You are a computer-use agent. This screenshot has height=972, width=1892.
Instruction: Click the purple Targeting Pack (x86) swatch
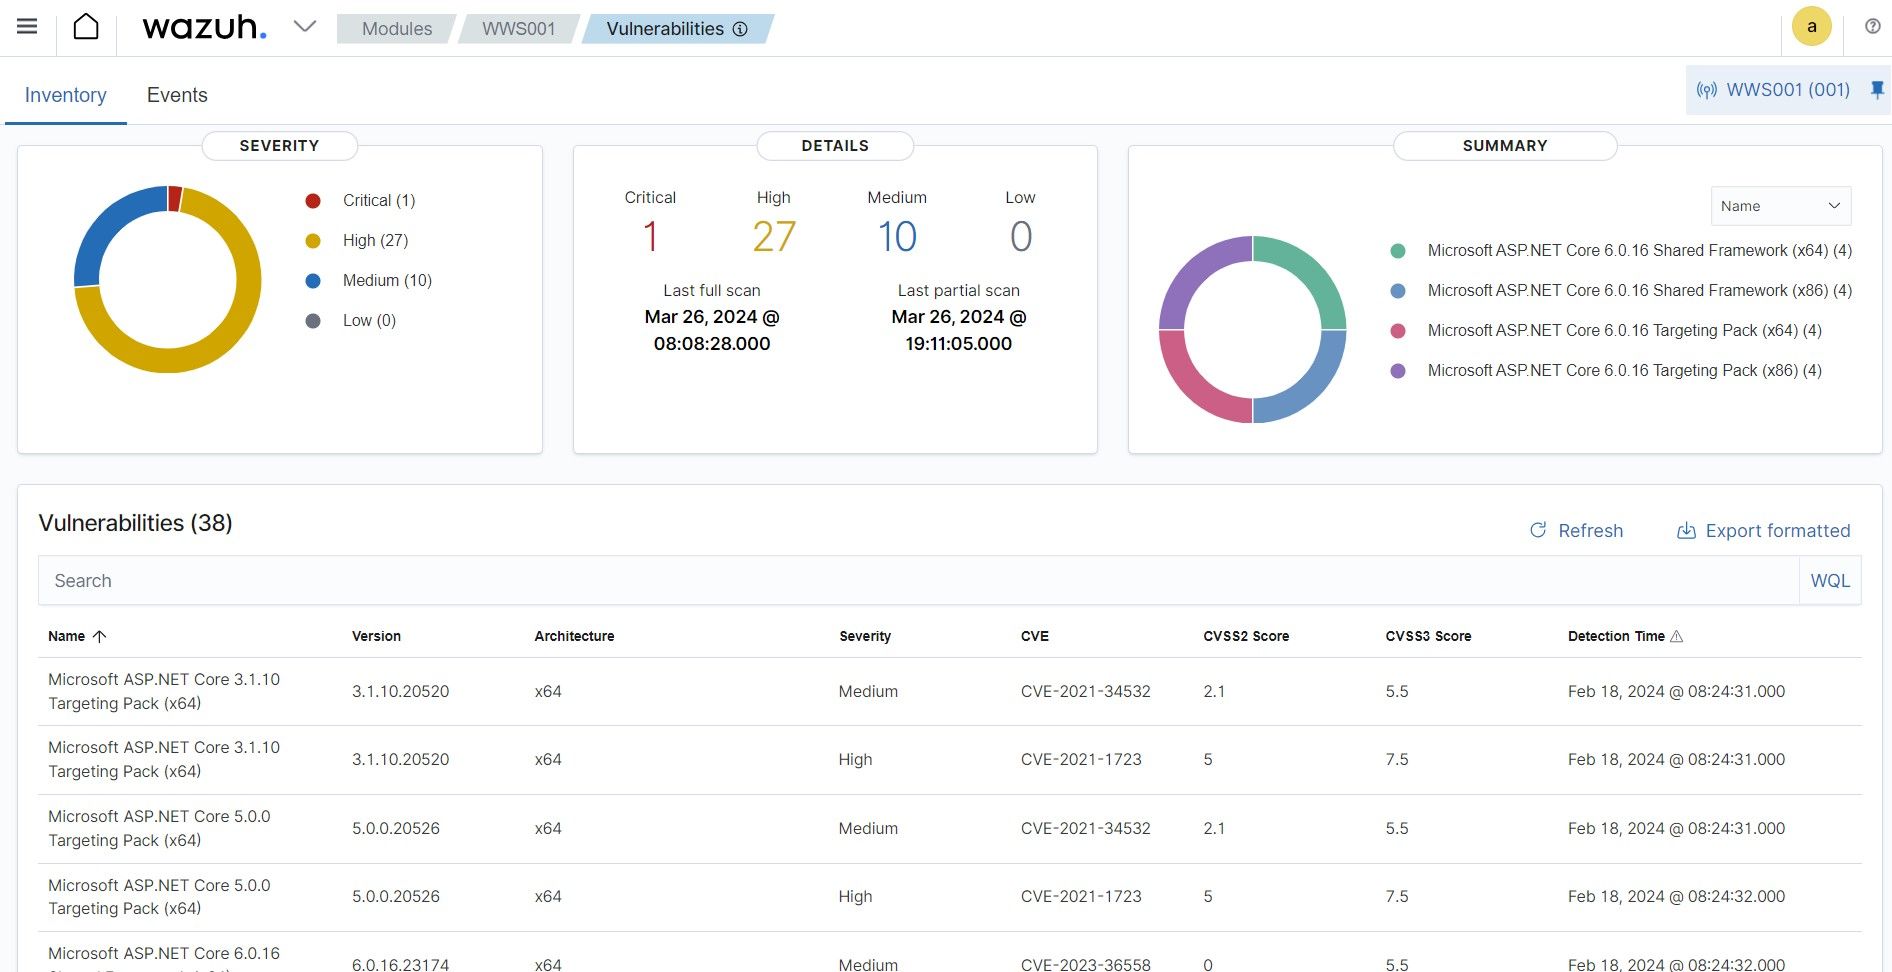pos(1398,371)
